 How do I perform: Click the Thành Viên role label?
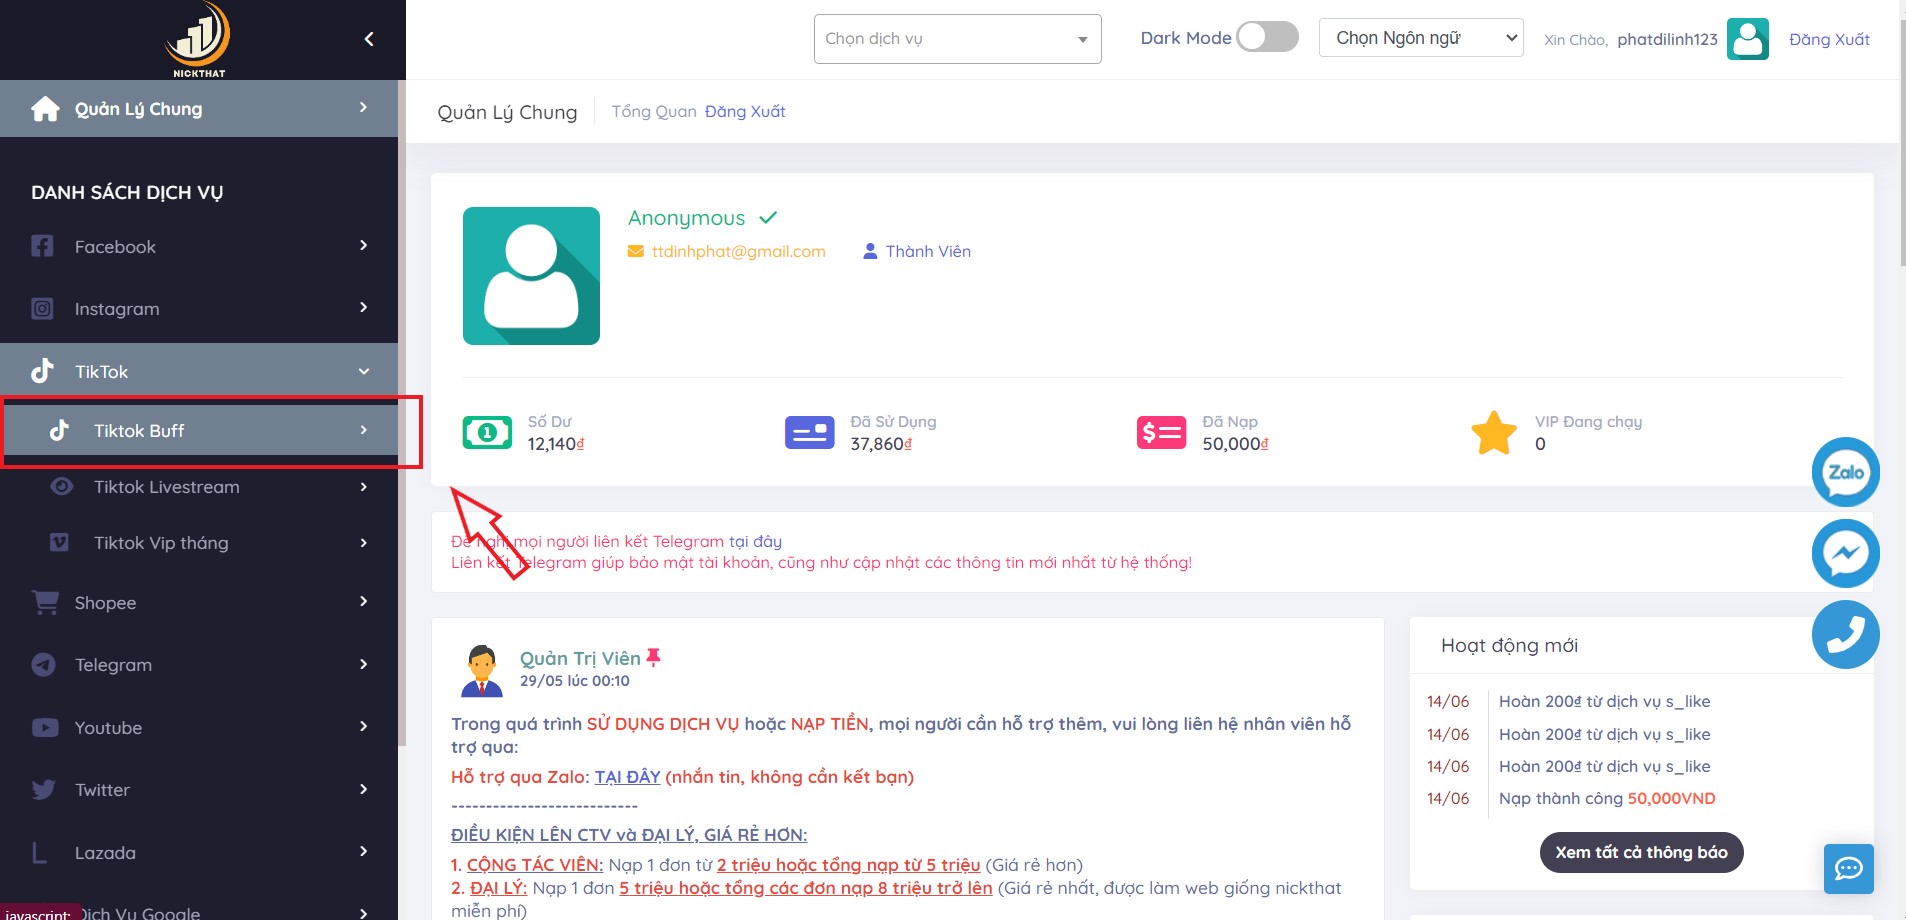pos(928,251)
